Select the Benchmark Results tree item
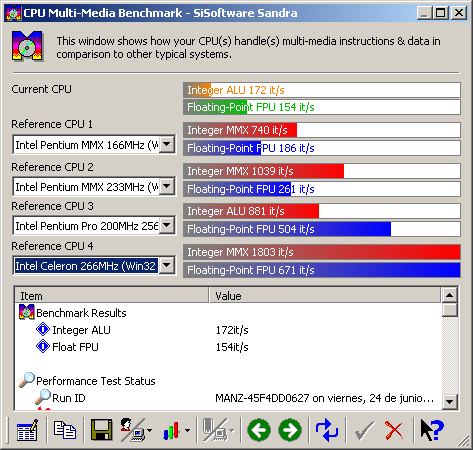Viewport: 473px width, 450px height. tap(81, 313)
